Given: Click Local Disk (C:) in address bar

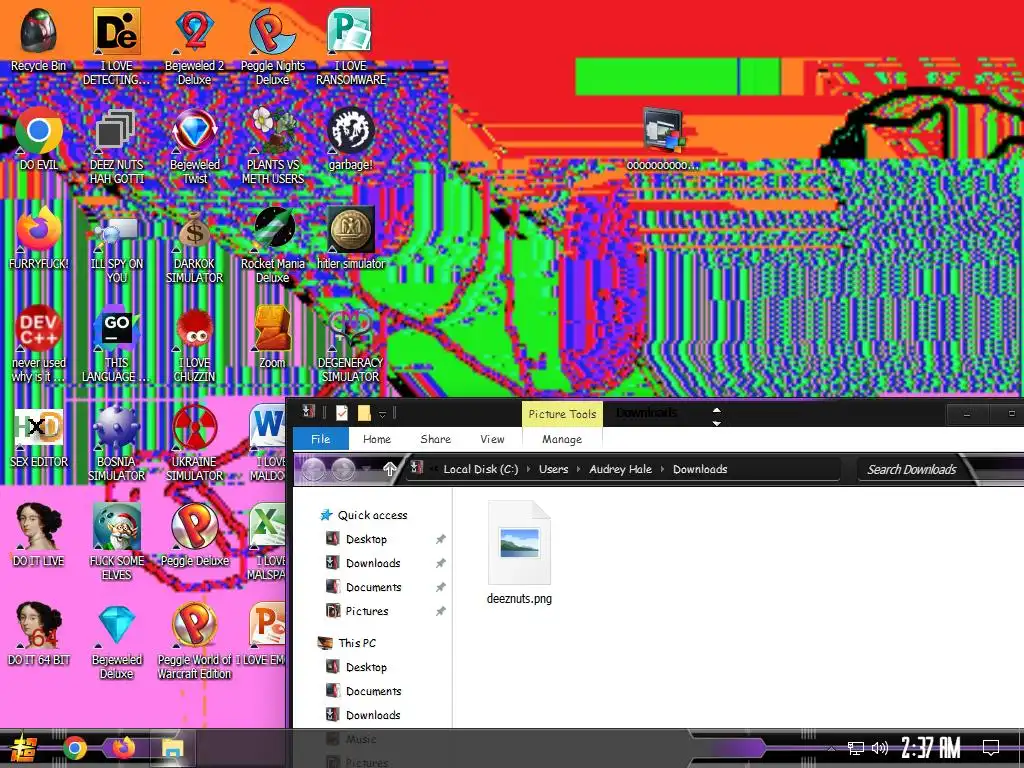Looking at the screenshot, I should pos(481,469).
